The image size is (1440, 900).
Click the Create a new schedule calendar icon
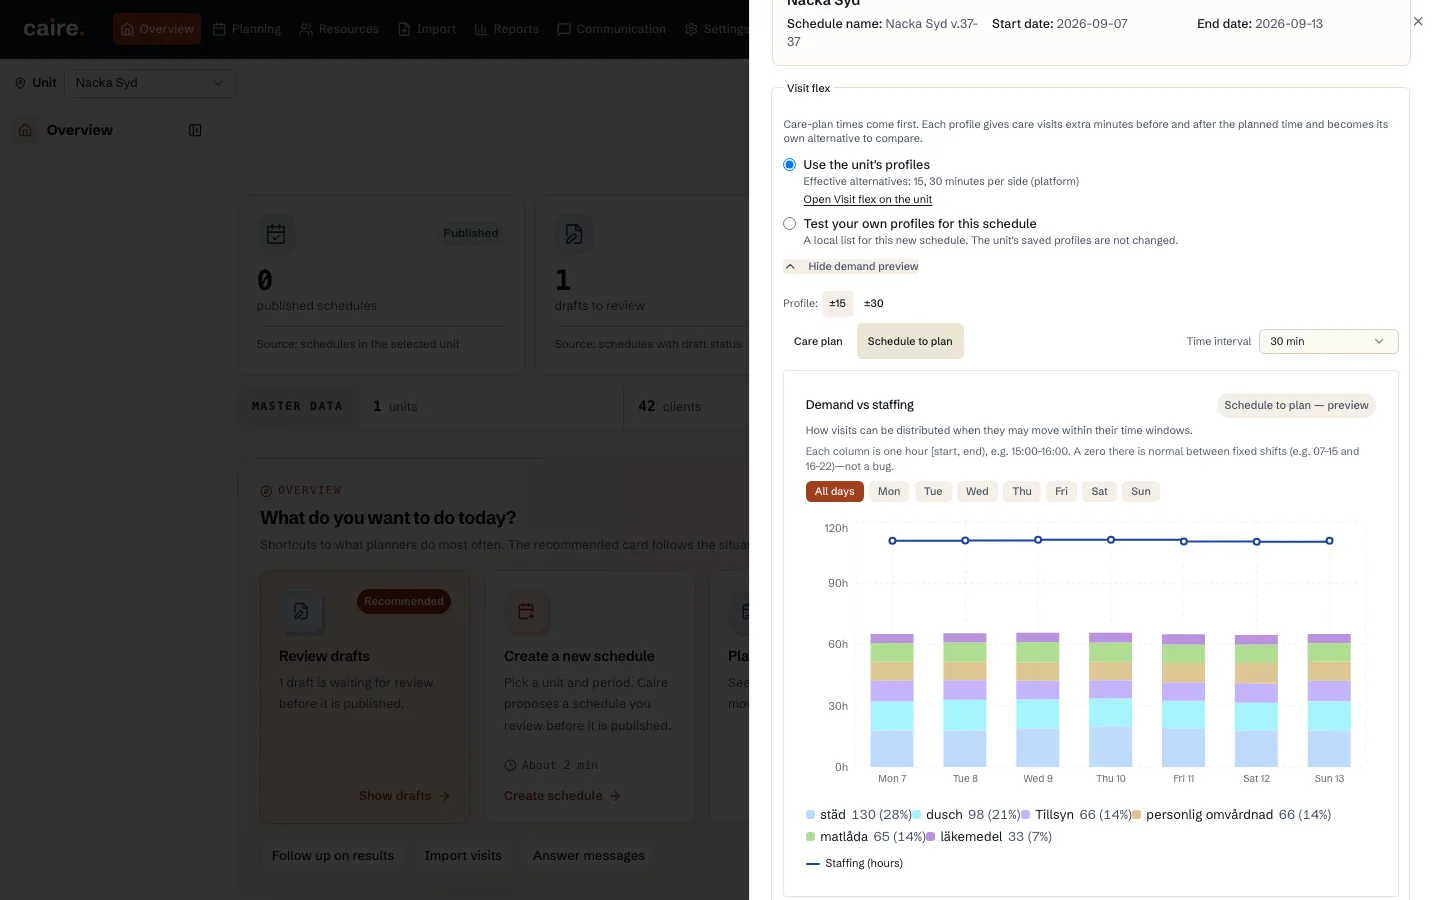pyautogui.click(x=526, y=611)
